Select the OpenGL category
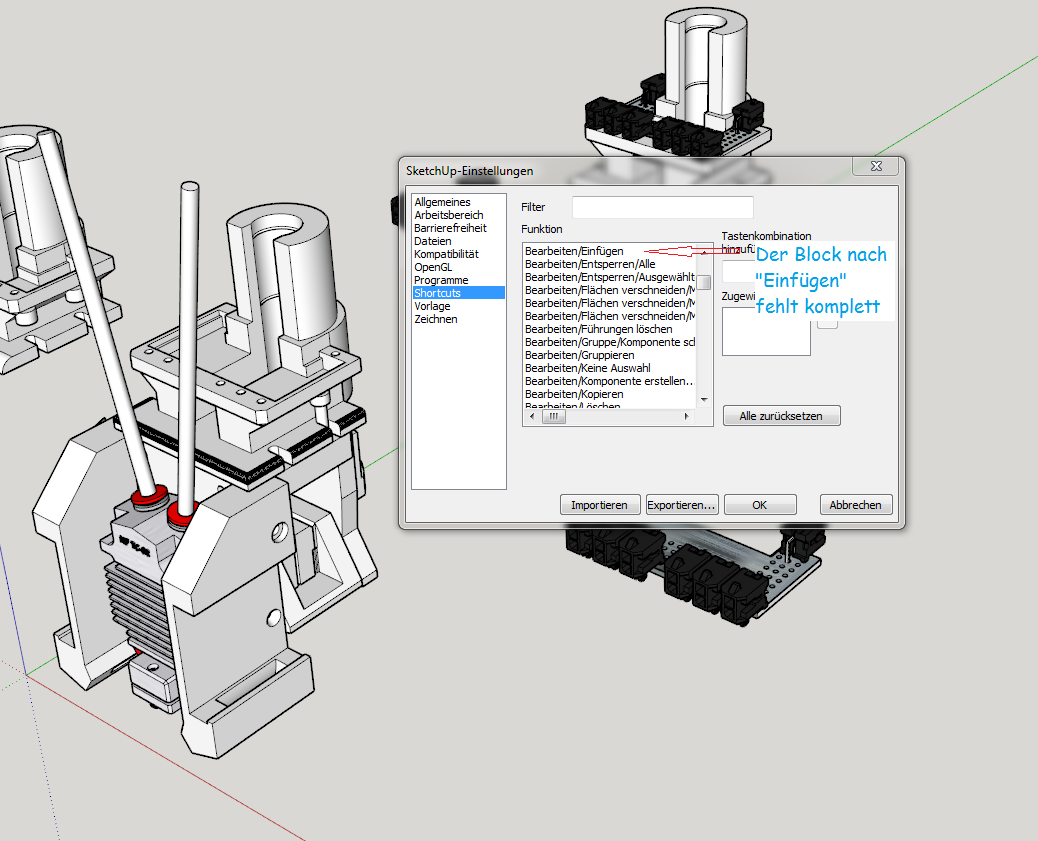Viewport: 1038px width, 841px height. pos(432,267)
